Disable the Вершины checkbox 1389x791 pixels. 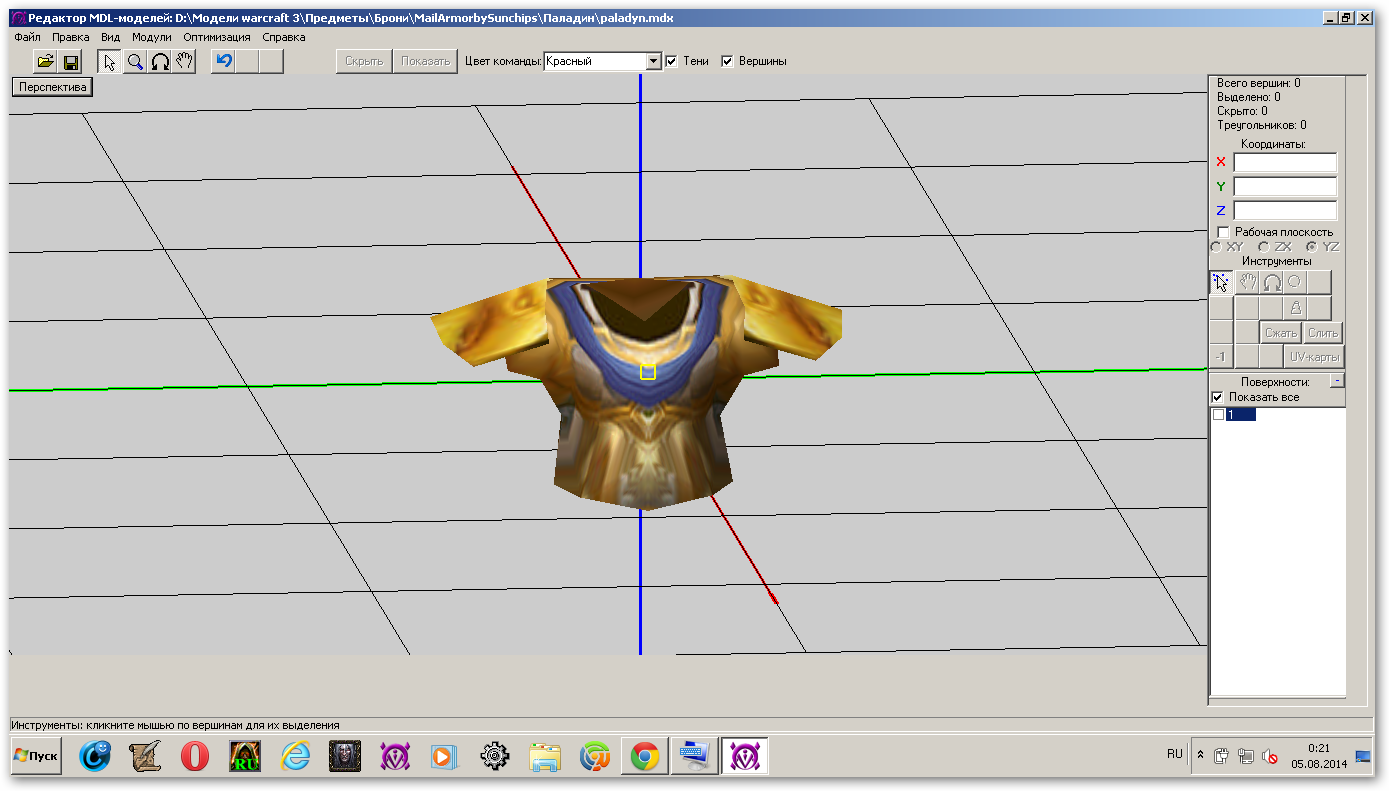727,61
